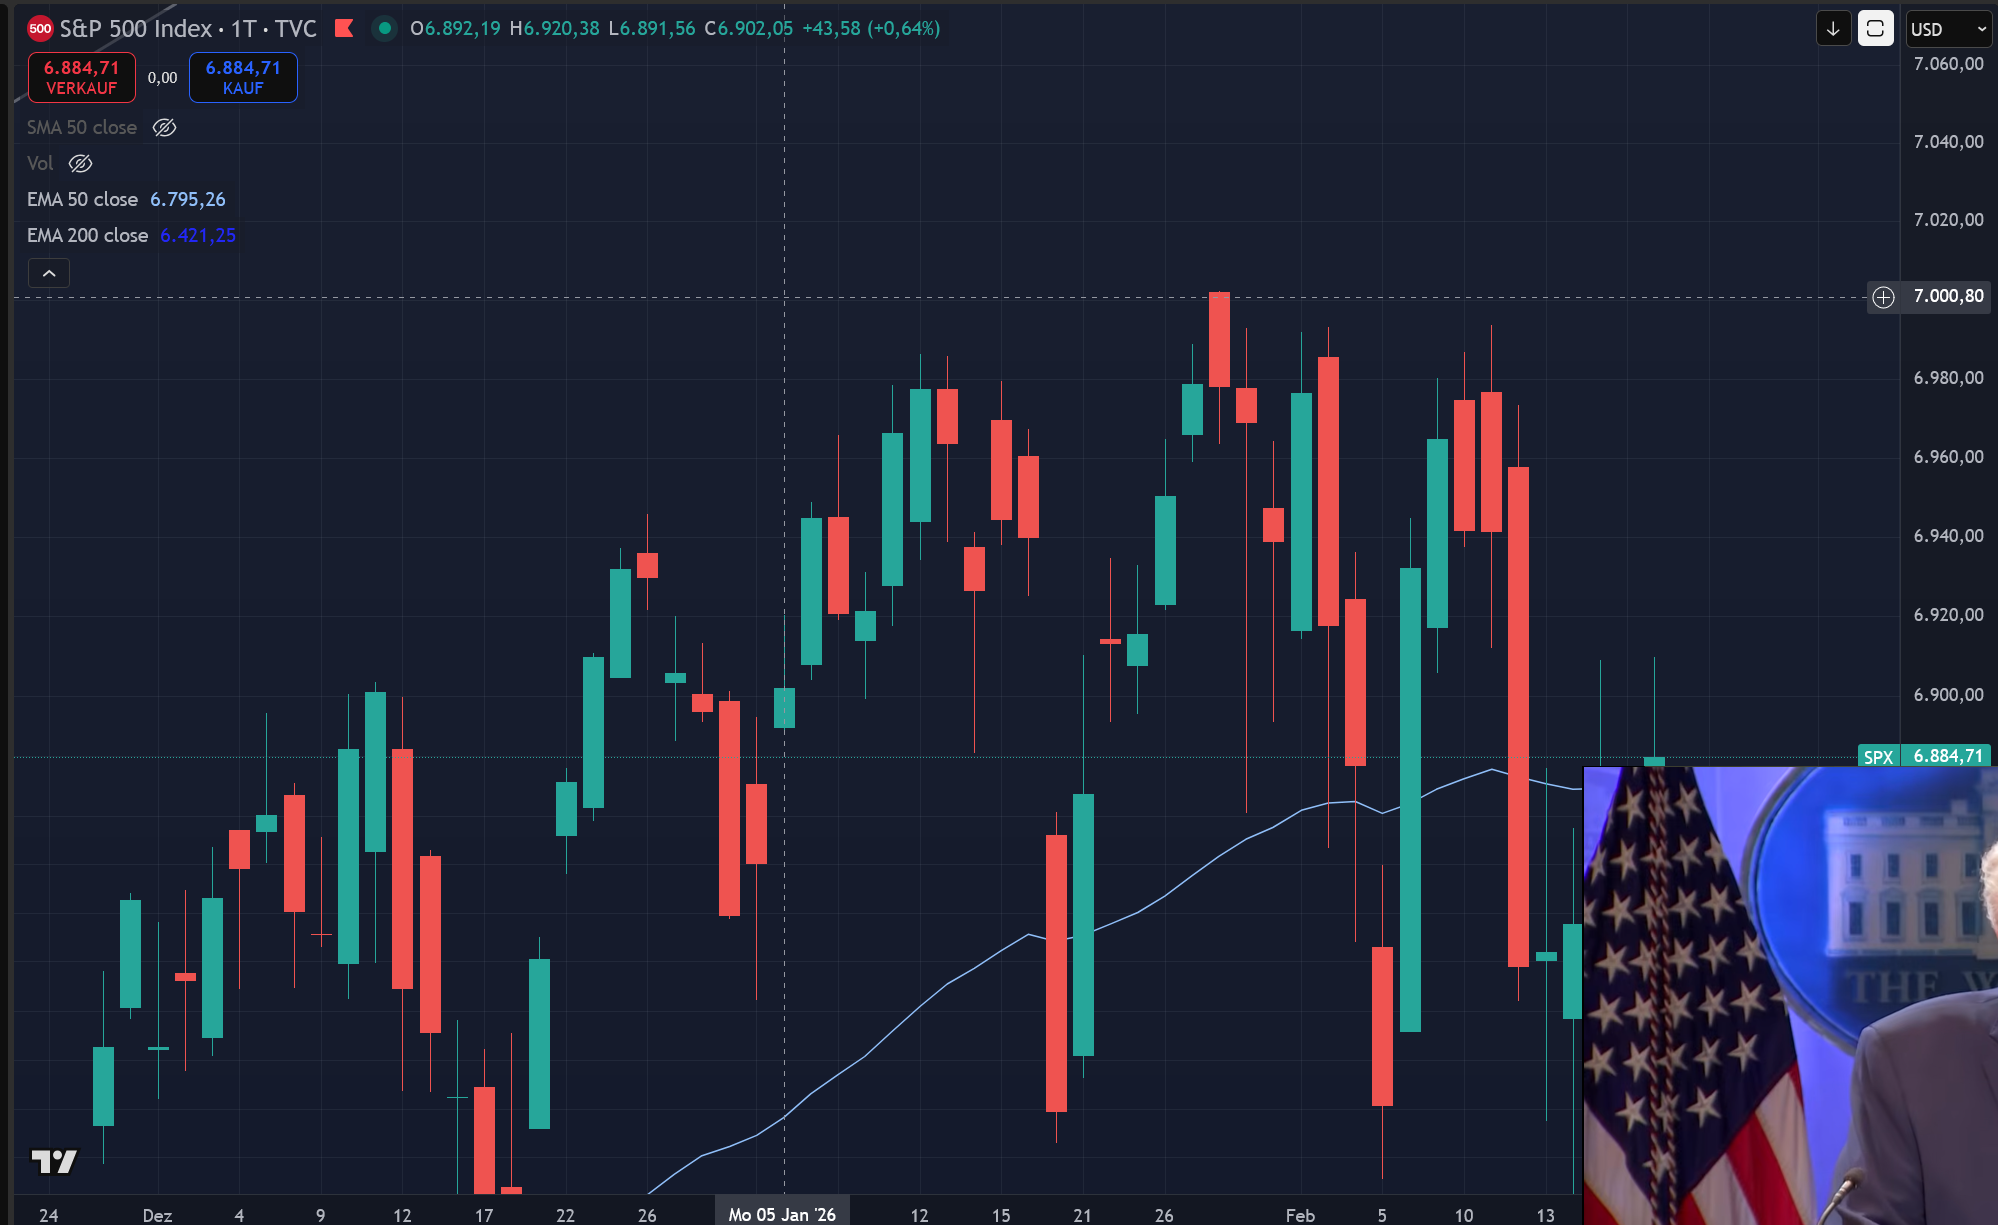Click the video thumbnail with American flag
The image size is (1998, 1225).
1790,995
